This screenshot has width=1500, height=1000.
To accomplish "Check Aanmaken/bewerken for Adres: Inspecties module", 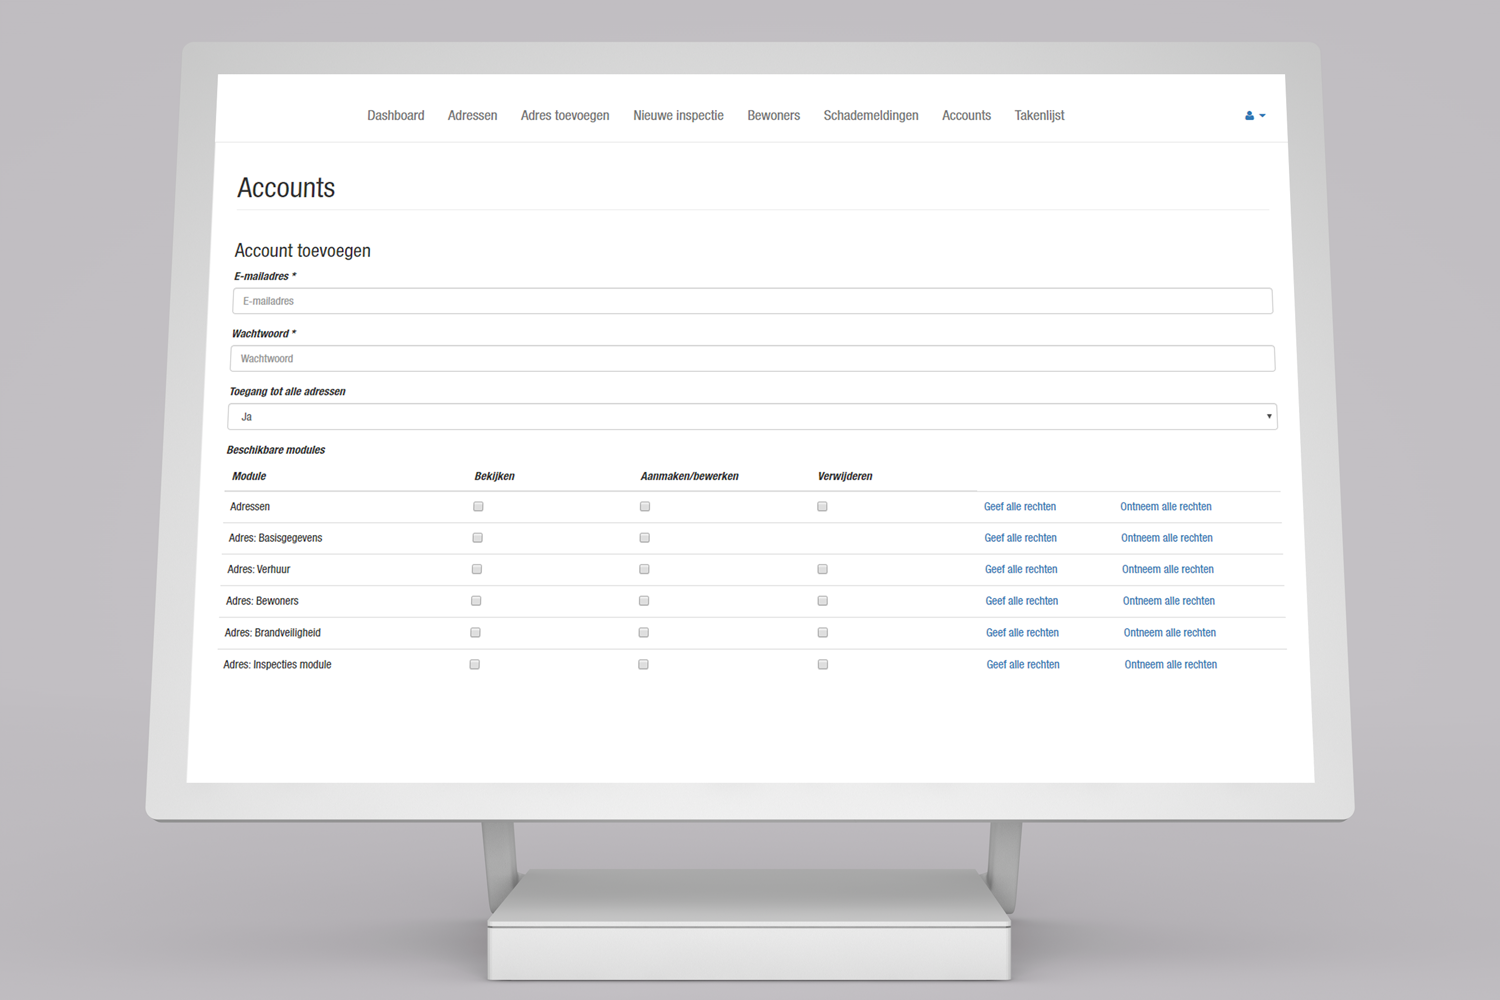I will pyautogui.click(x=643, y=665).
